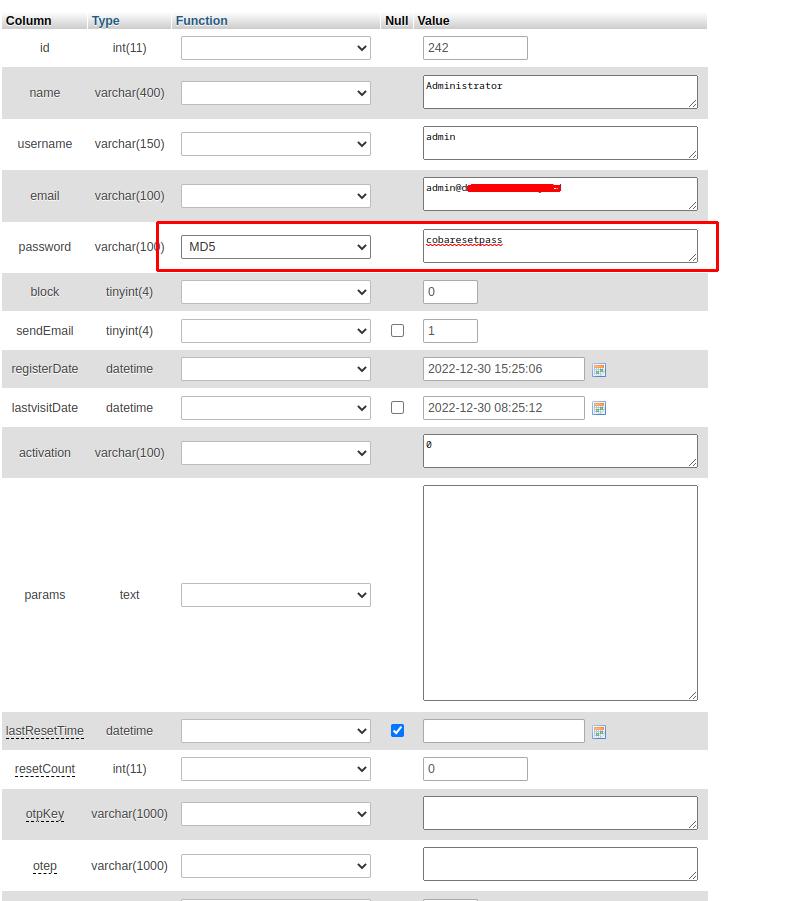The height and width of the screenshot is (901, 802).
Task: Click the otpKey text area
Action: [559, 813]
